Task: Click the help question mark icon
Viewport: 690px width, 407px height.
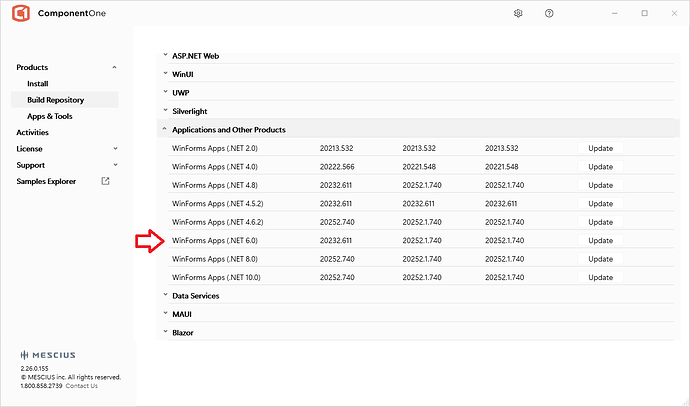Action: tap(549, 13)
